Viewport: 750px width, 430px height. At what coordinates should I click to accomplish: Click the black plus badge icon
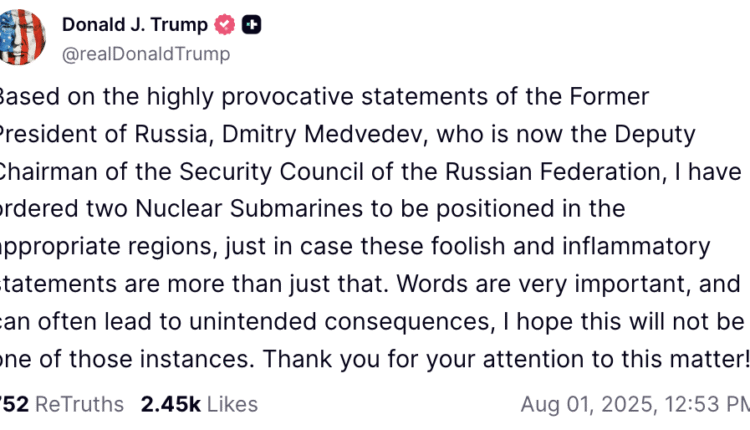[252, 25]
